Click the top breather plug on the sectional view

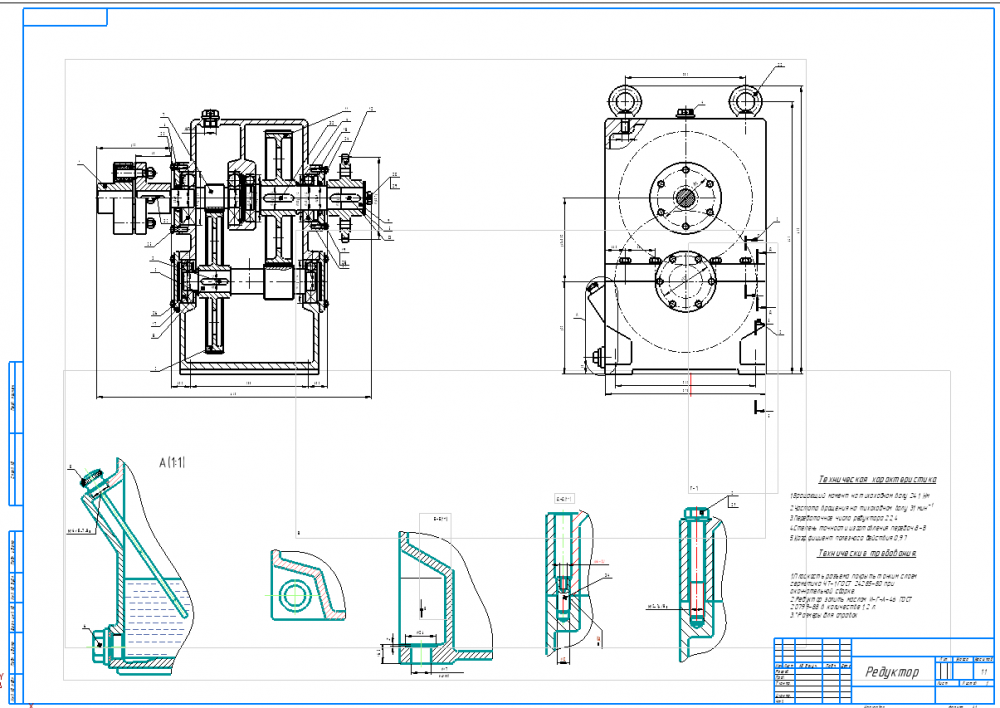pos(211,116)
